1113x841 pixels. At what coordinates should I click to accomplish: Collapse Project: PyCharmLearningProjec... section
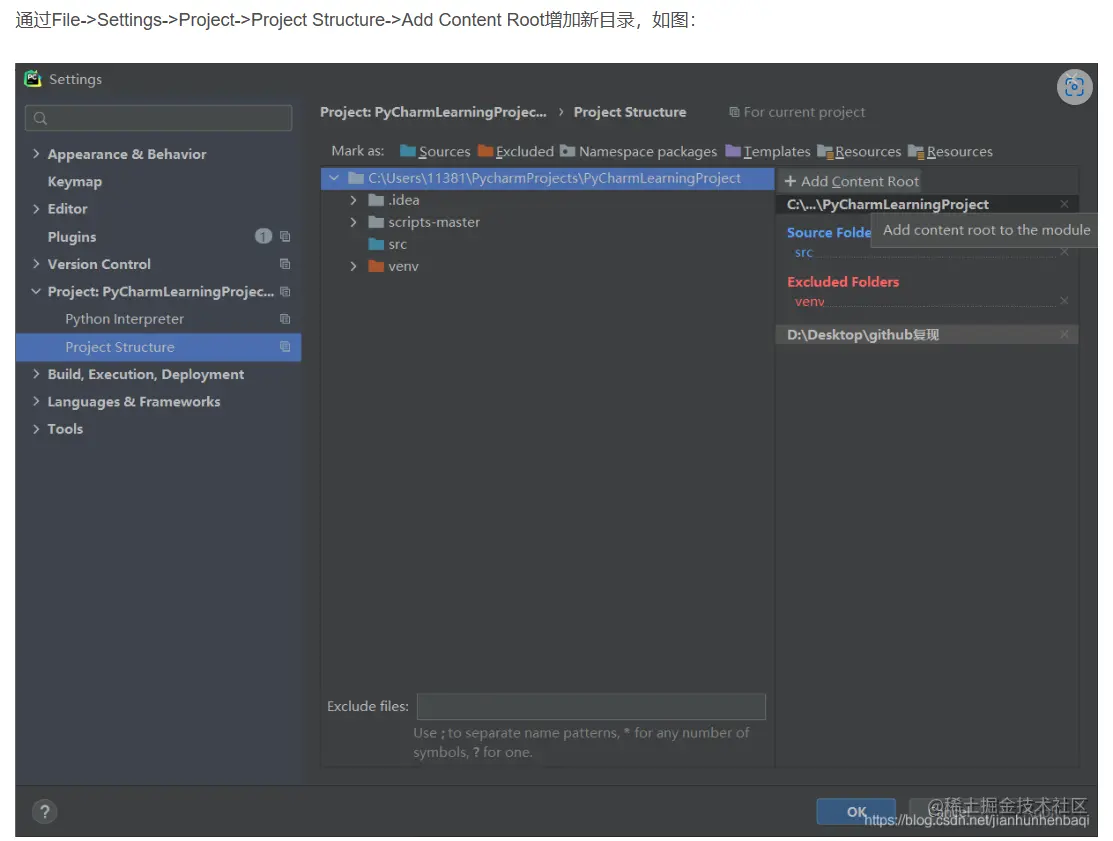pos(36,292)
